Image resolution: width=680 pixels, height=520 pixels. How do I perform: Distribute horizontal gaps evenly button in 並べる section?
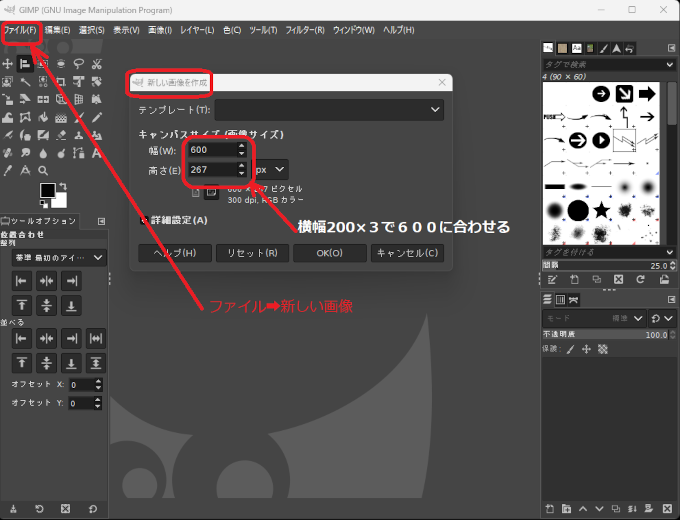point(96,338)
